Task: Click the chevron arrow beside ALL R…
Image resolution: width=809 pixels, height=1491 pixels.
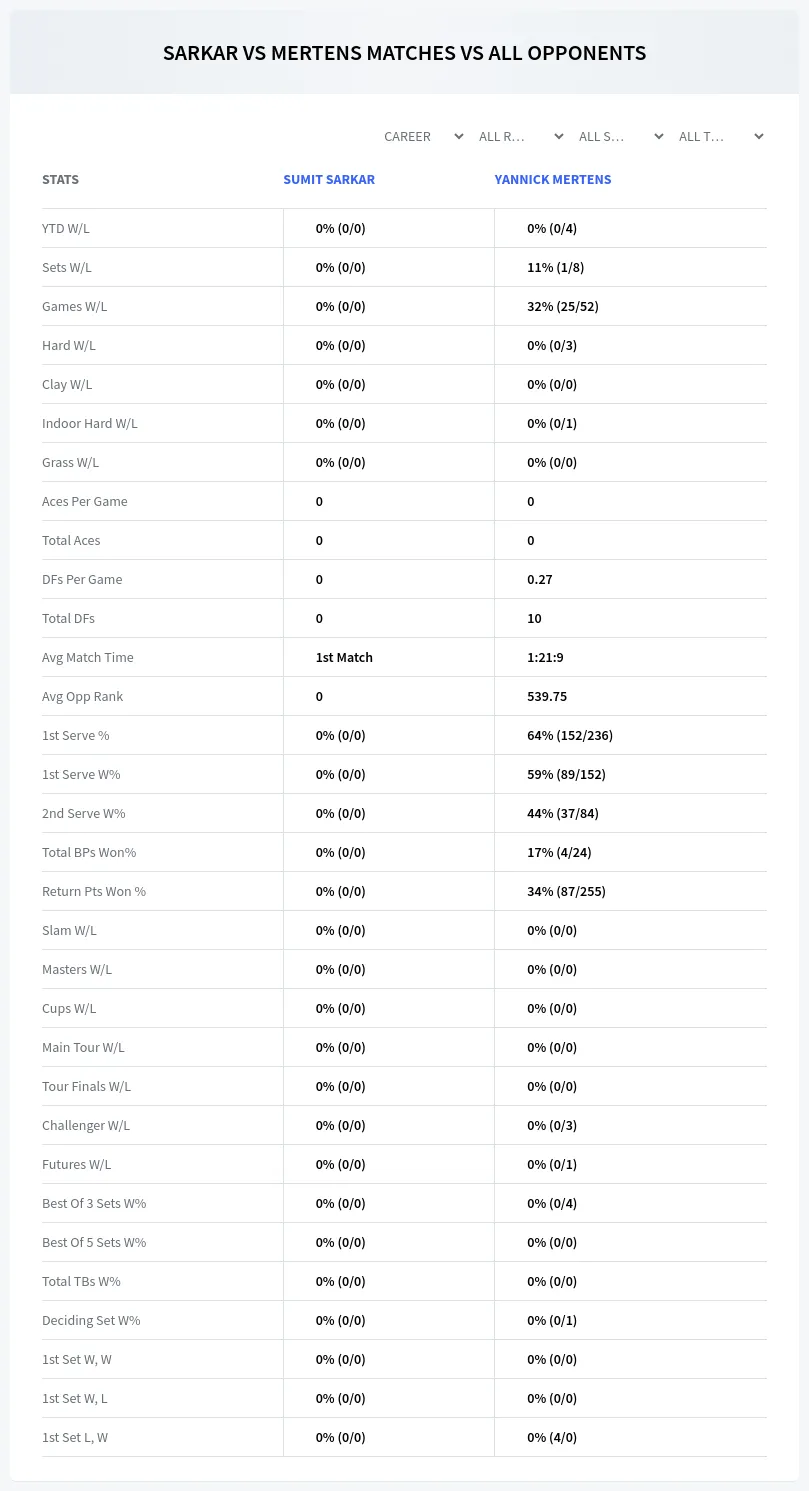Action: (558, 136)
